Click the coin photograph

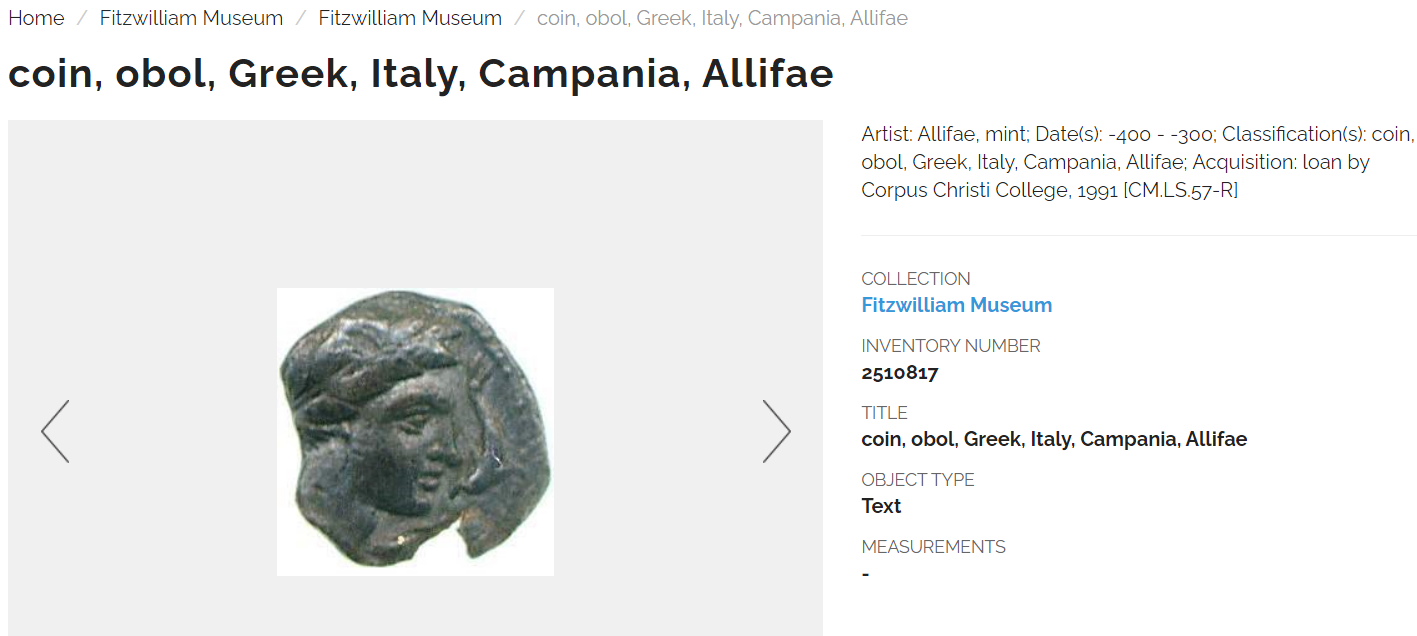(x=415, y=431)
